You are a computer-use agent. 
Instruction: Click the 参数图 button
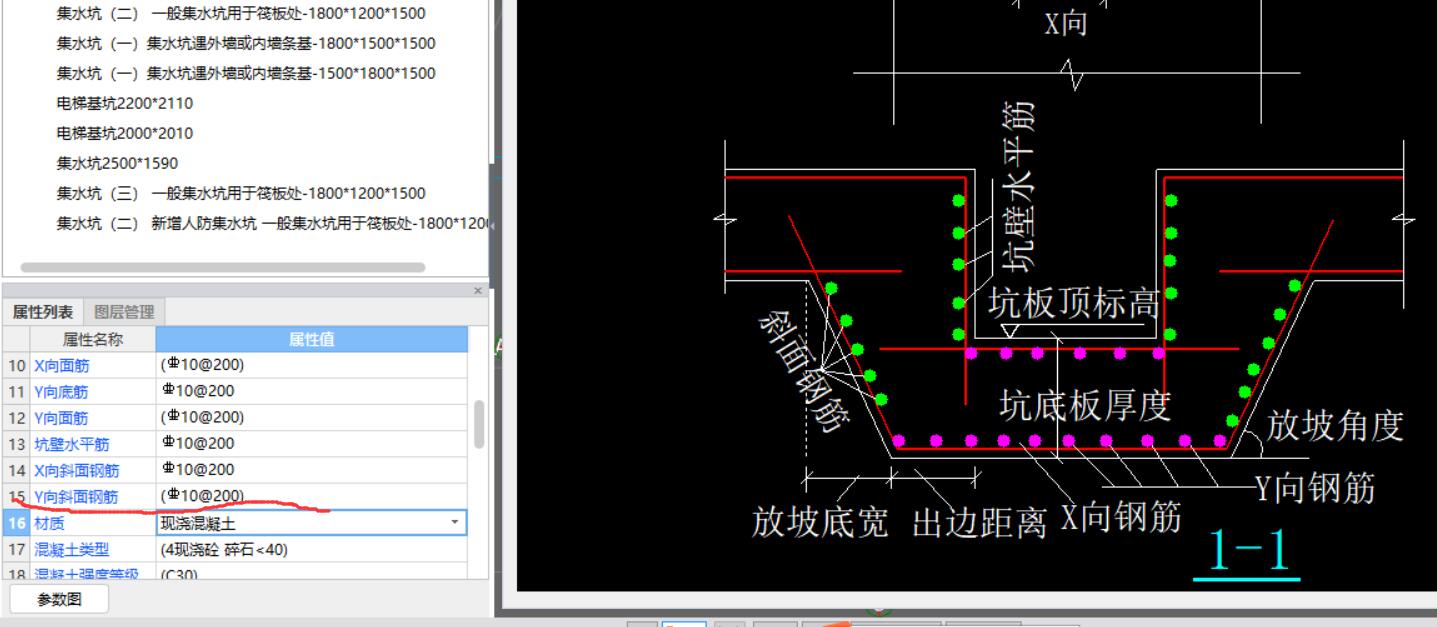(x=59, y=600)
